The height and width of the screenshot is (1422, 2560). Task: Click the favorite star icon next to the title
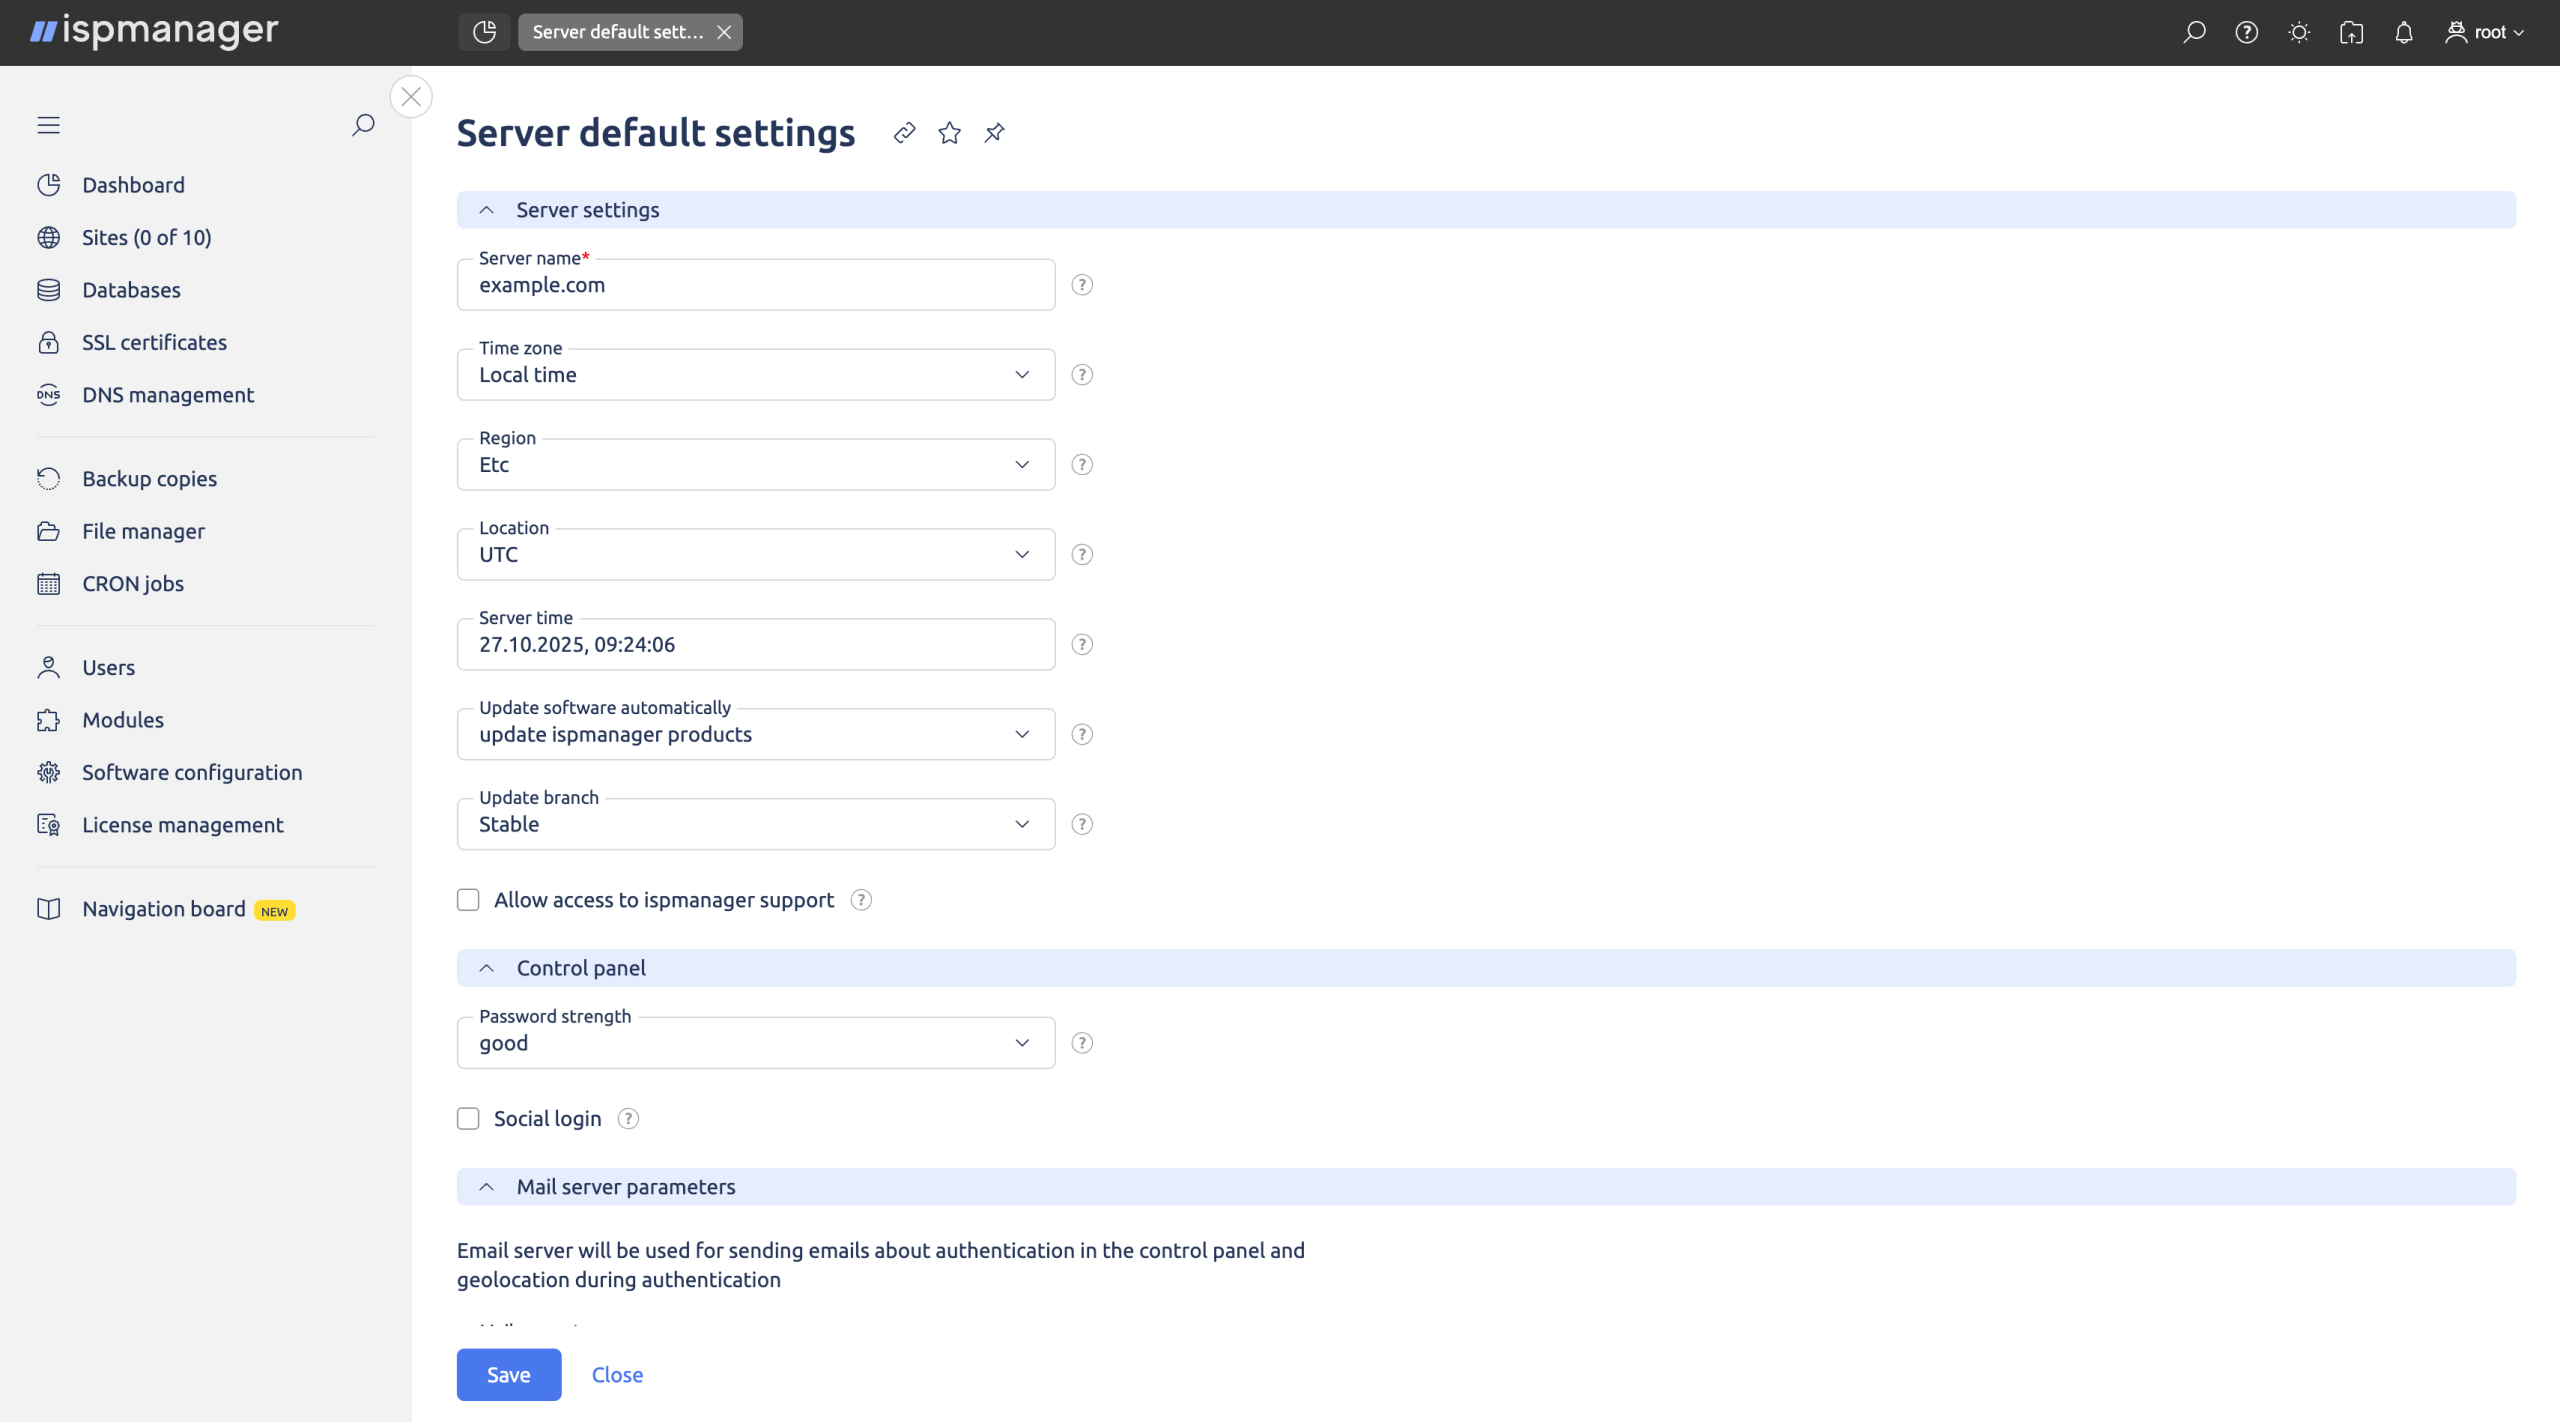point(949,133)
